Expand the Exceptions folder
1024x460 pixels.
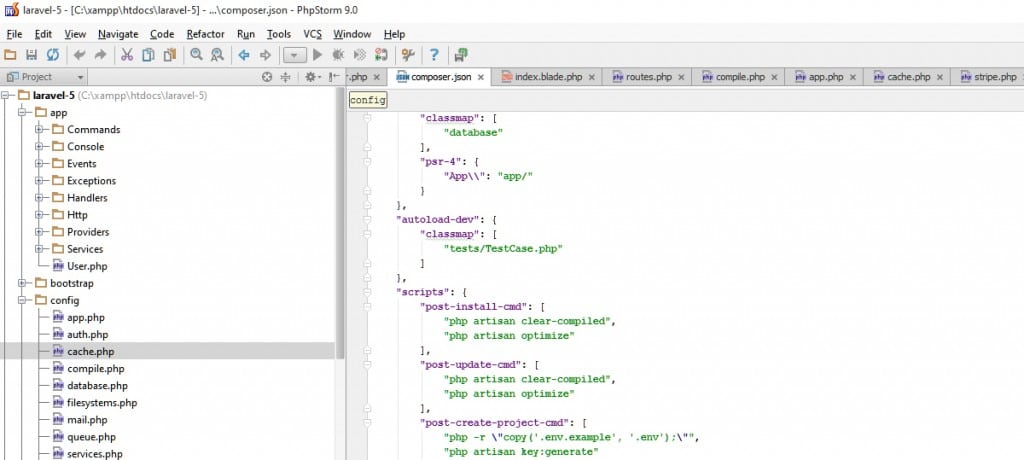40,180
